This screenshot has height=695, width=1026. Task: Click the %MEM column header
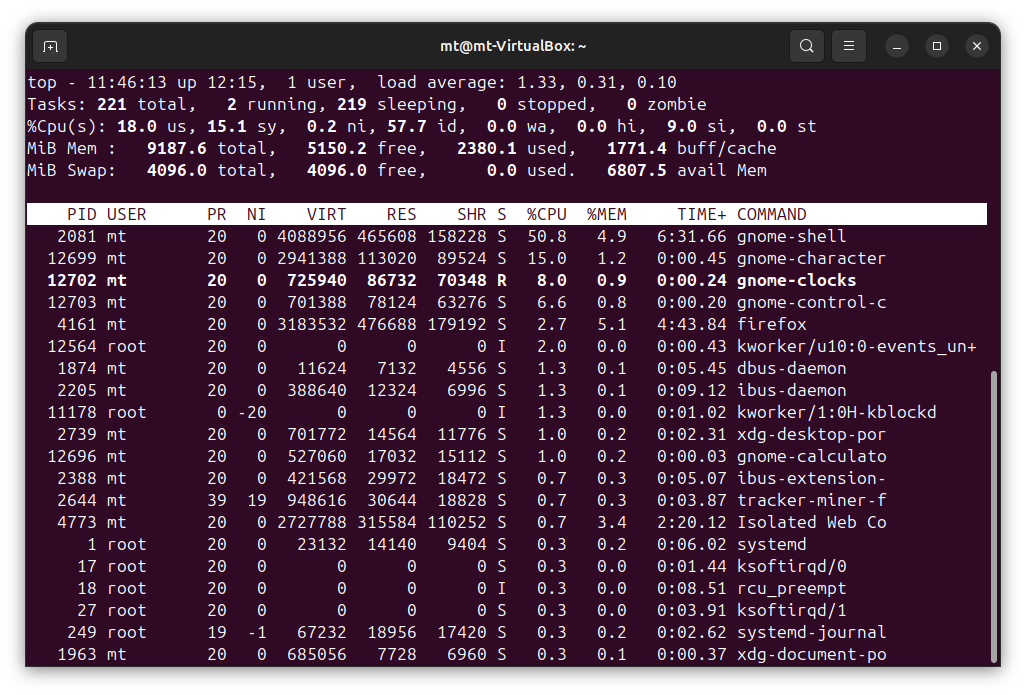click(606, 214)
